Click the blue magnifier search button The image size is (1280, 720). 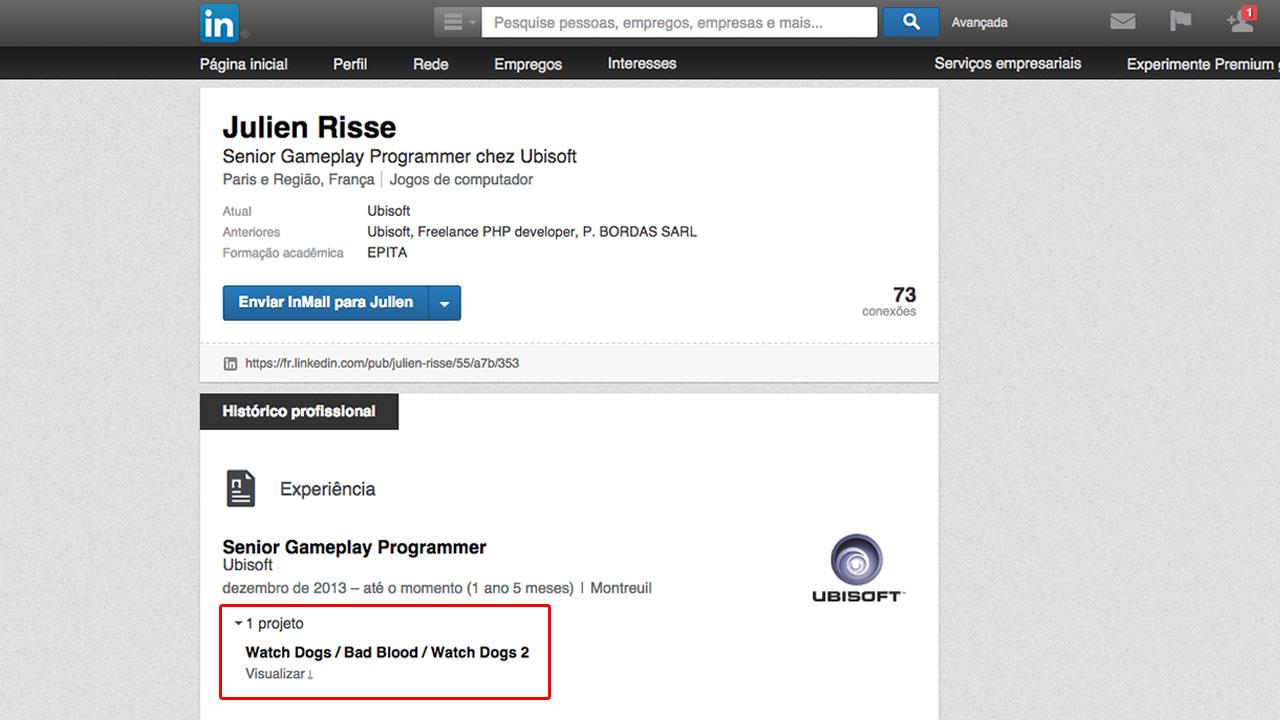point(911,22)
